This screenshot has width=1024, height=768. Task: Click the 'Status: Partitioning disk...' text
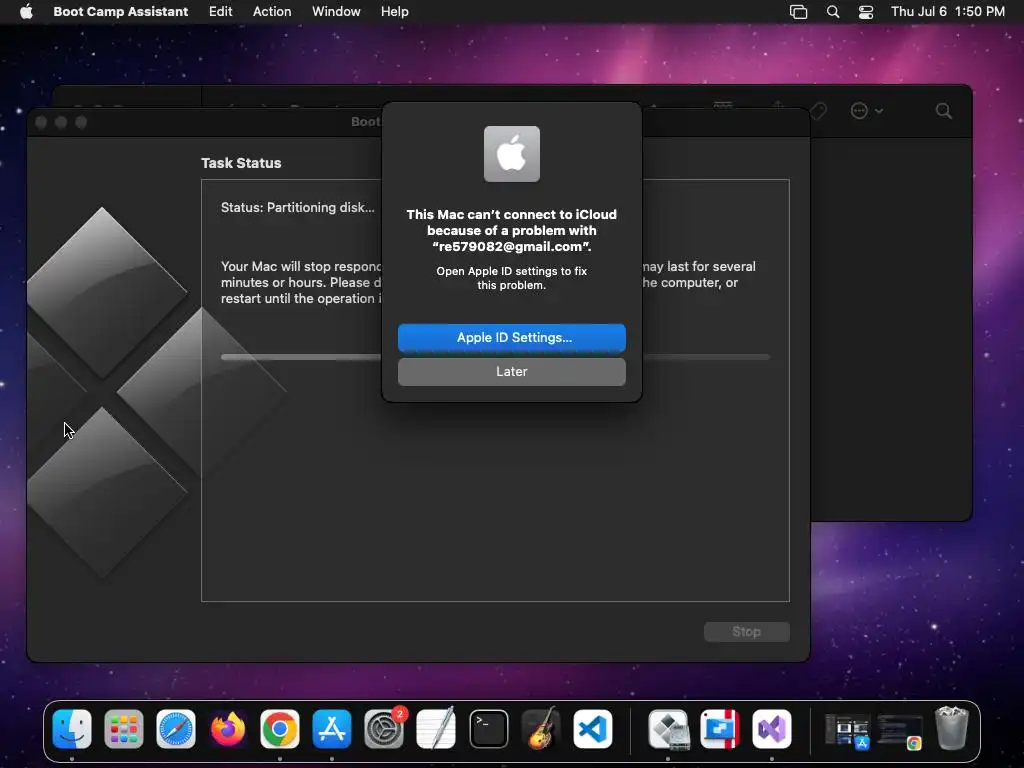coord(298,208)
